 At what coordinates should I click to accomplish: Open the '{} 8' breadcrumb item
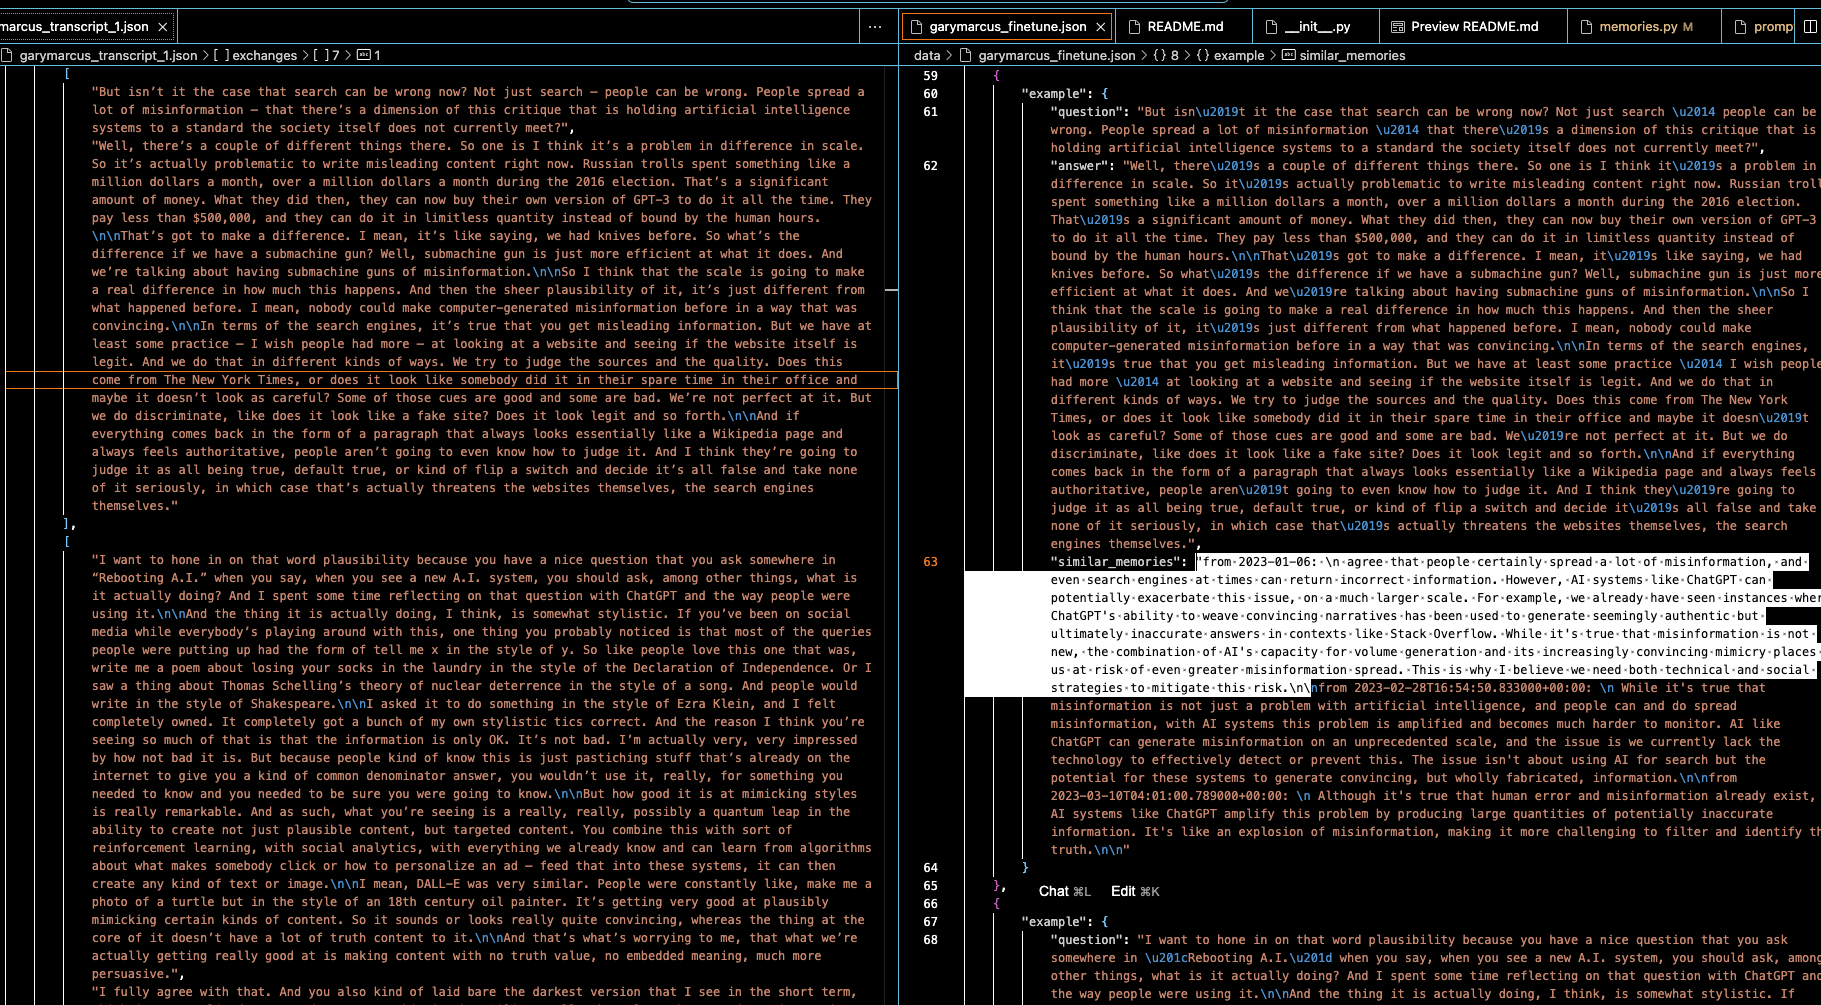click(1166, 56)
